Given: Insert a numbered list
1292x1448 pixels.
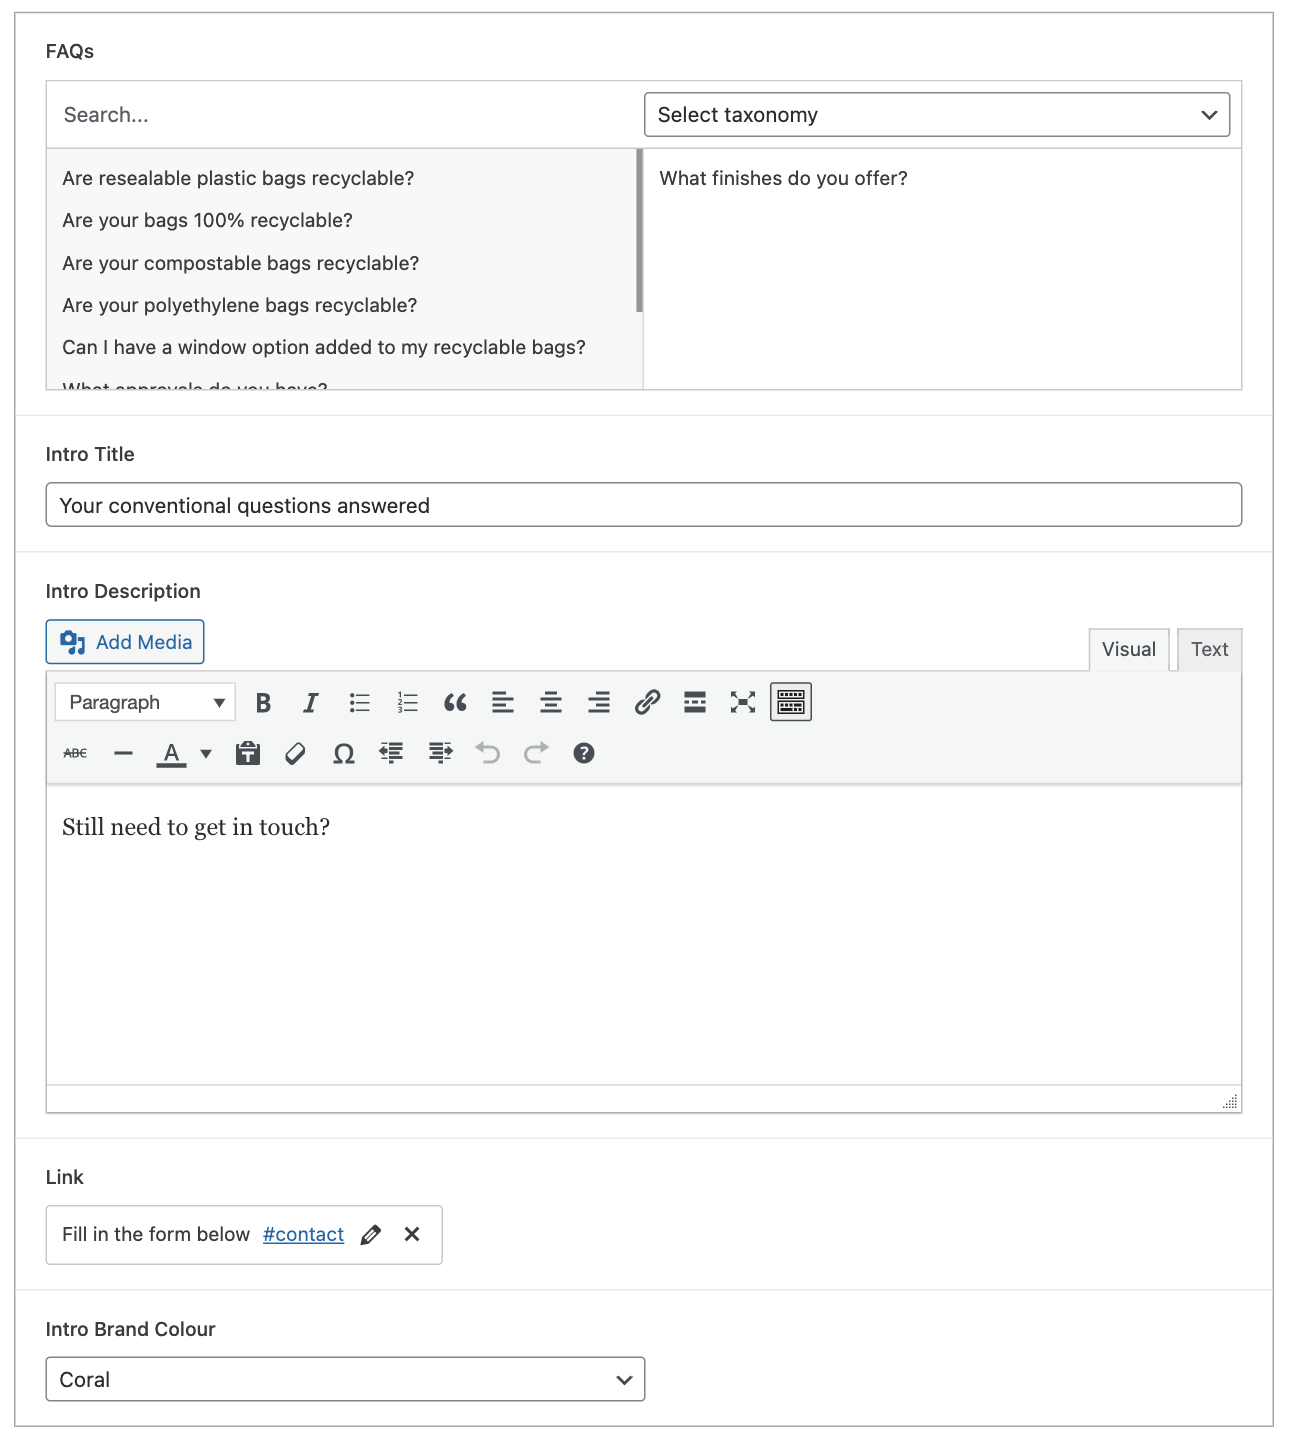Looking at the screenshot, I should coord(407,703).
